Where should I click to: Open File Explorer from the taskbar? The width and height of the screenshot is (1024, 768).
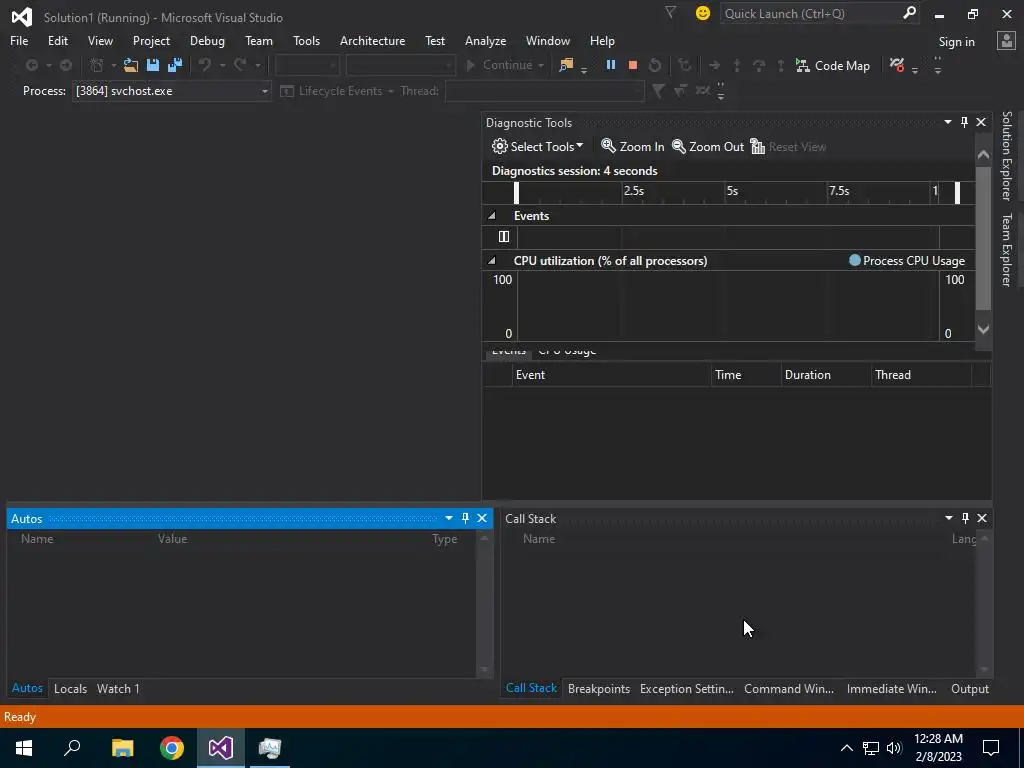(x=122, y=748)
